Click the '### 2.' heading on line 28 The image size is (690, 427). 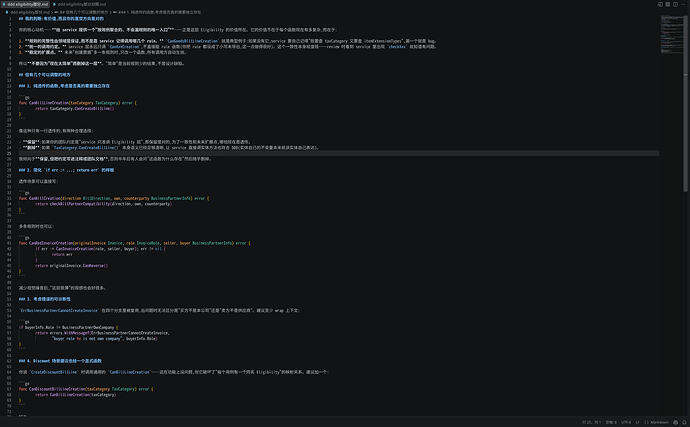[66, 170]
